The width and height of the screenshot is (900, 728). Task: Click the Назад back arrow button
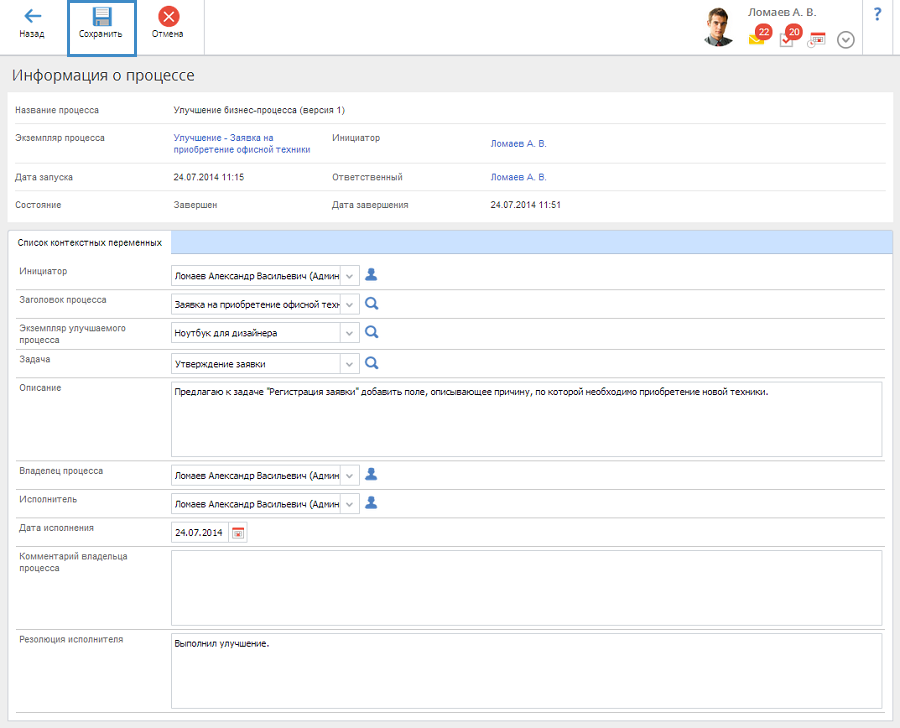pyautogui.click(x=32, y=24)
